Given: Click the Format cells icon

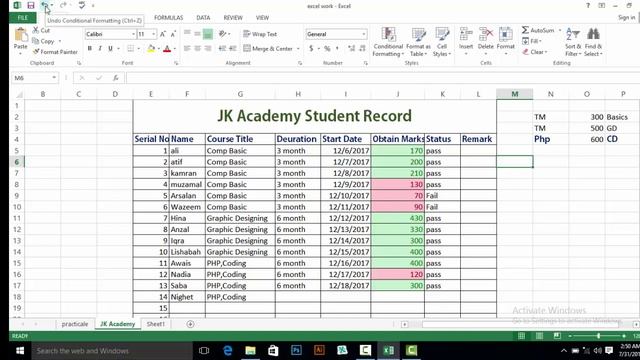Looking at the screenshot, I should (x=505, y=35).
